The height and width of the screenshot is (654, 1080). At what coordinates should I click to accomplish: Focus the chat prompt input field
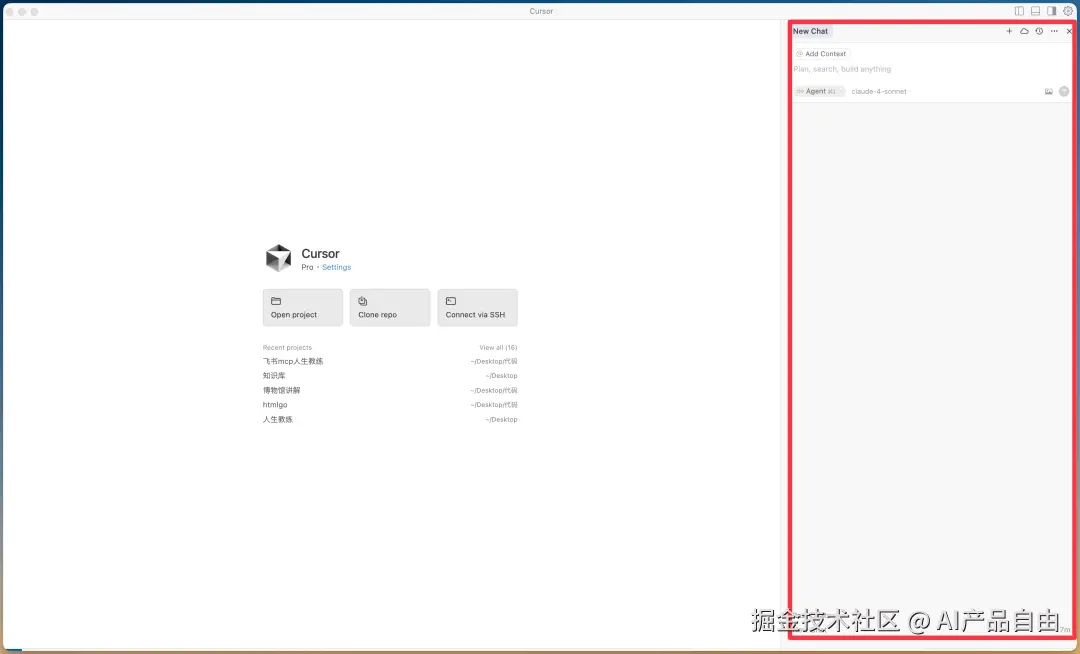coord(931,69)
